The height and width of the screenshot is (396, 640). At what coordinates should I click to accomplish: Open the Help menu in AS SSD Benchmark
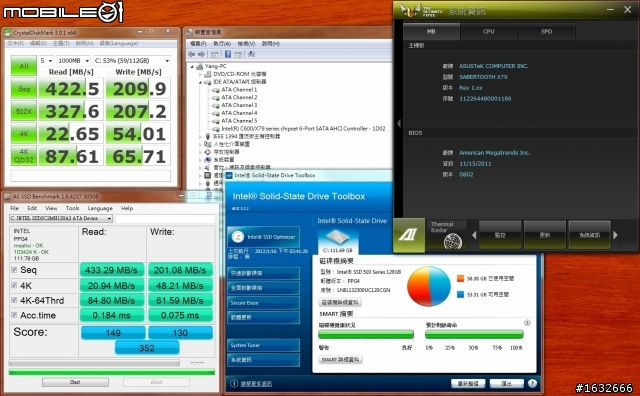click(127, 208)
